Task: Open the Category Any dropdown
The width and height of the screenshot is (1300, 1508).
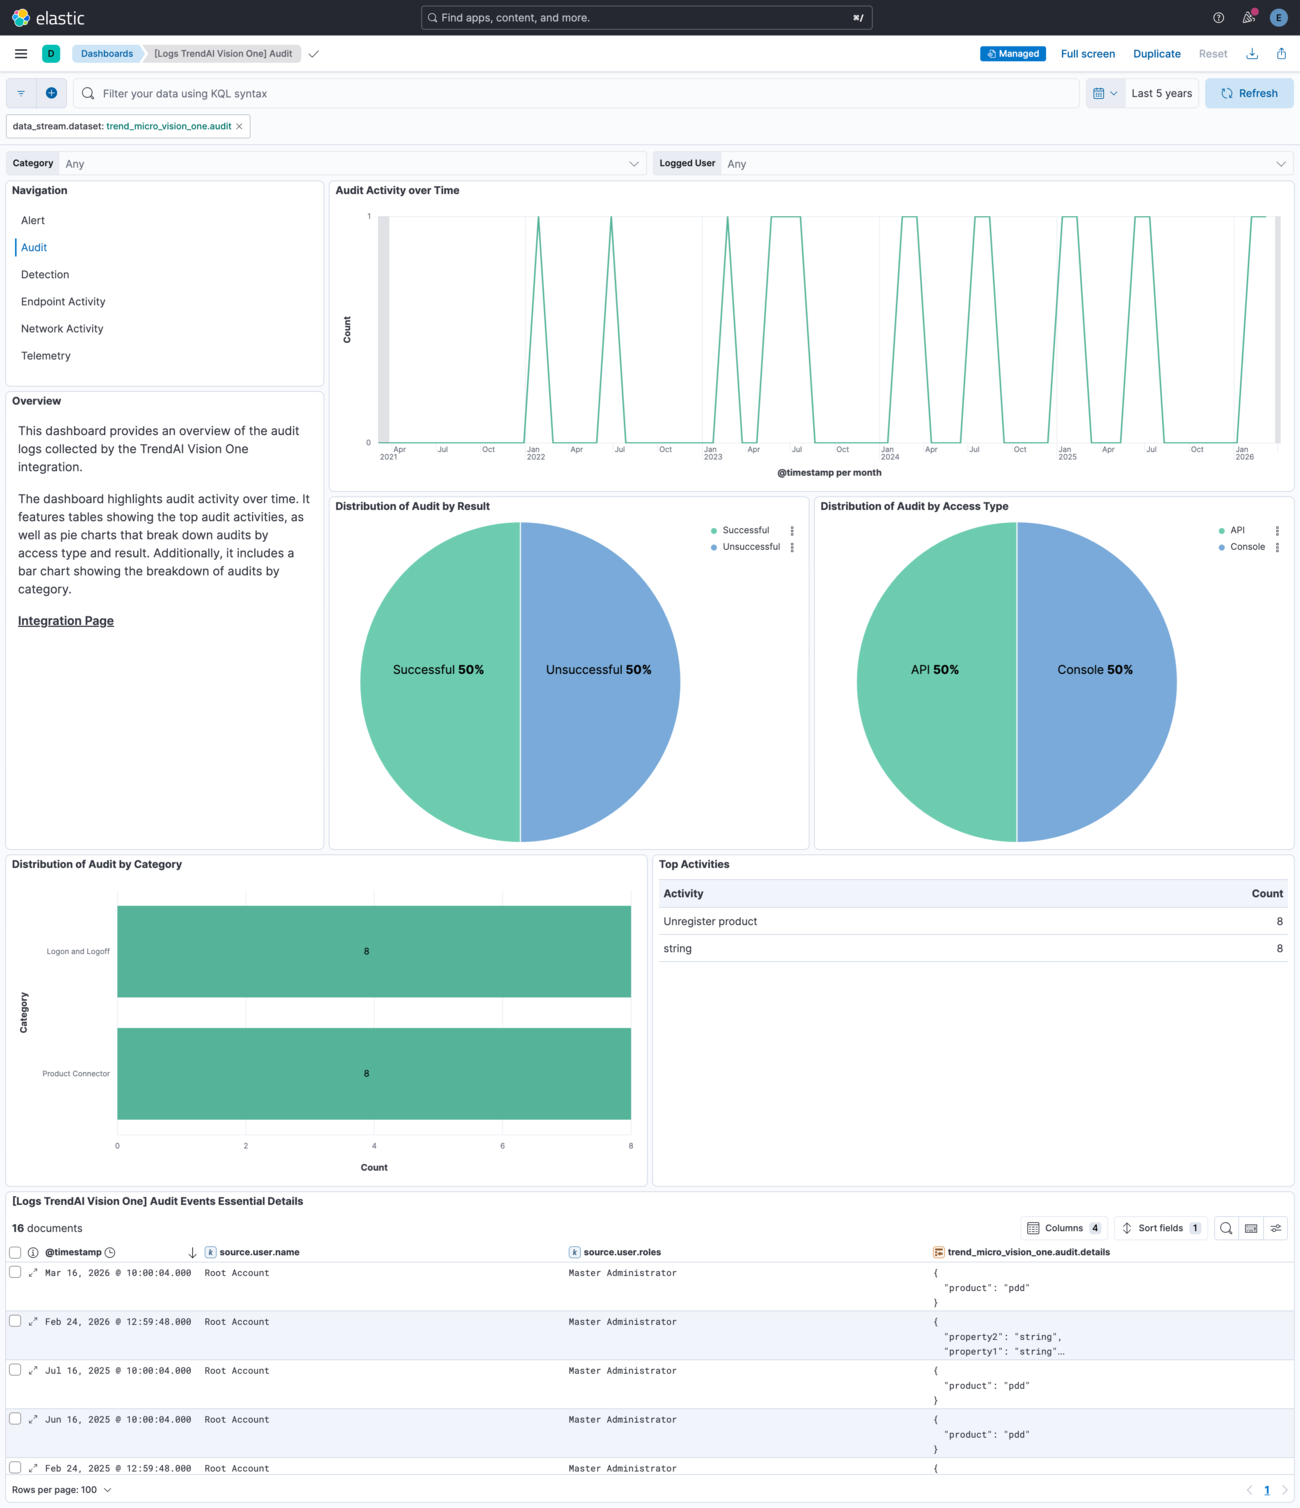Action: (x=350, y=163)
